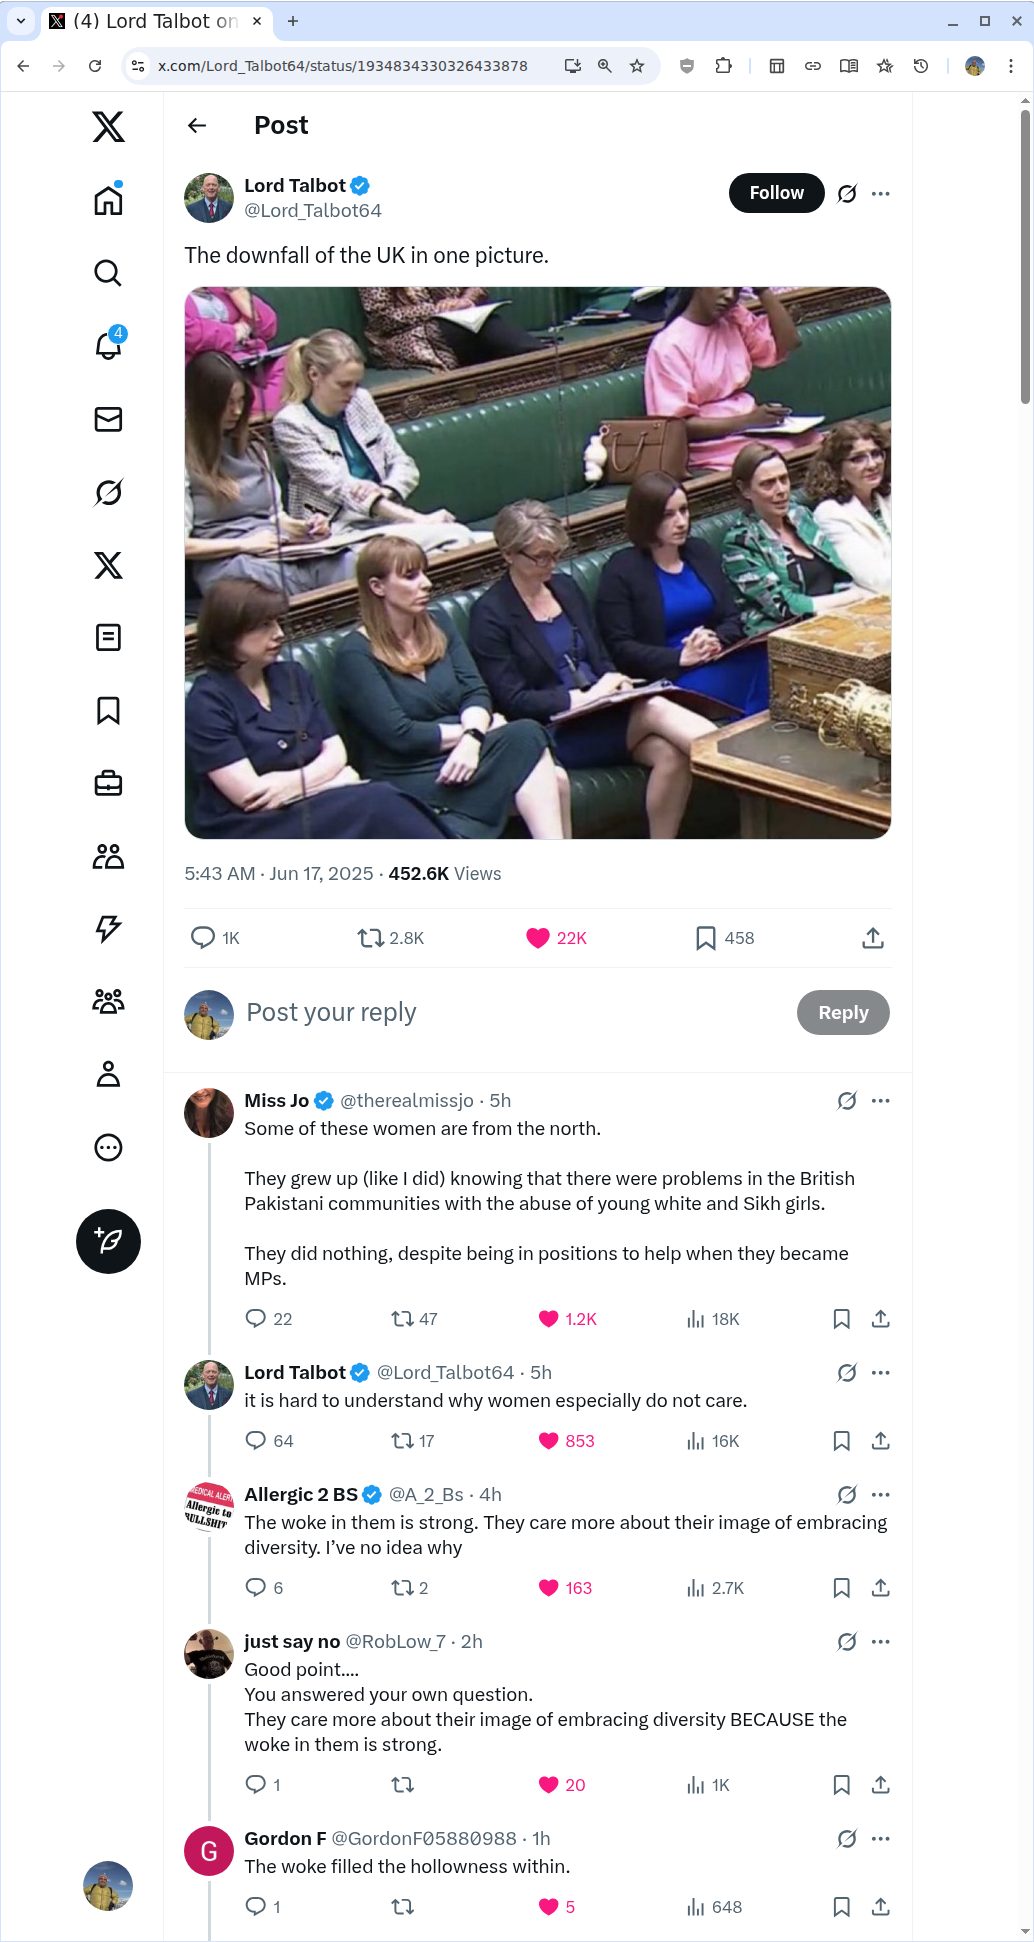Toggle bookmark on the main post
This screenshot has height=1942, width=1034.
706,938
